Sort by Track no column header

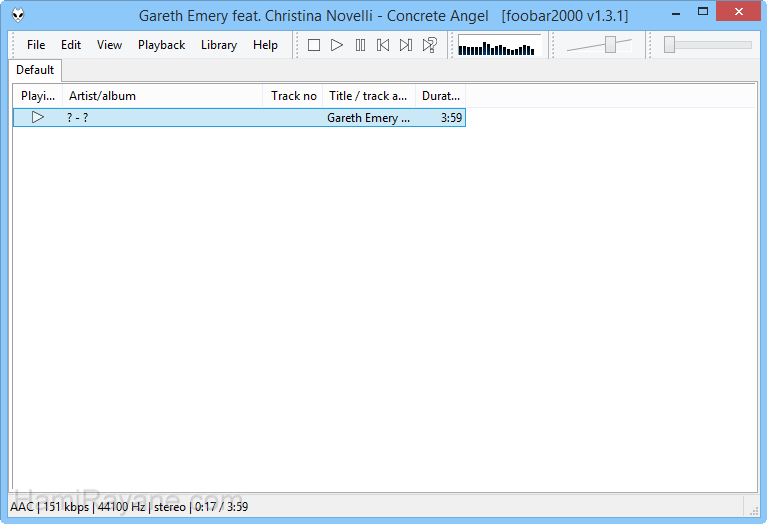click(293, 96)
